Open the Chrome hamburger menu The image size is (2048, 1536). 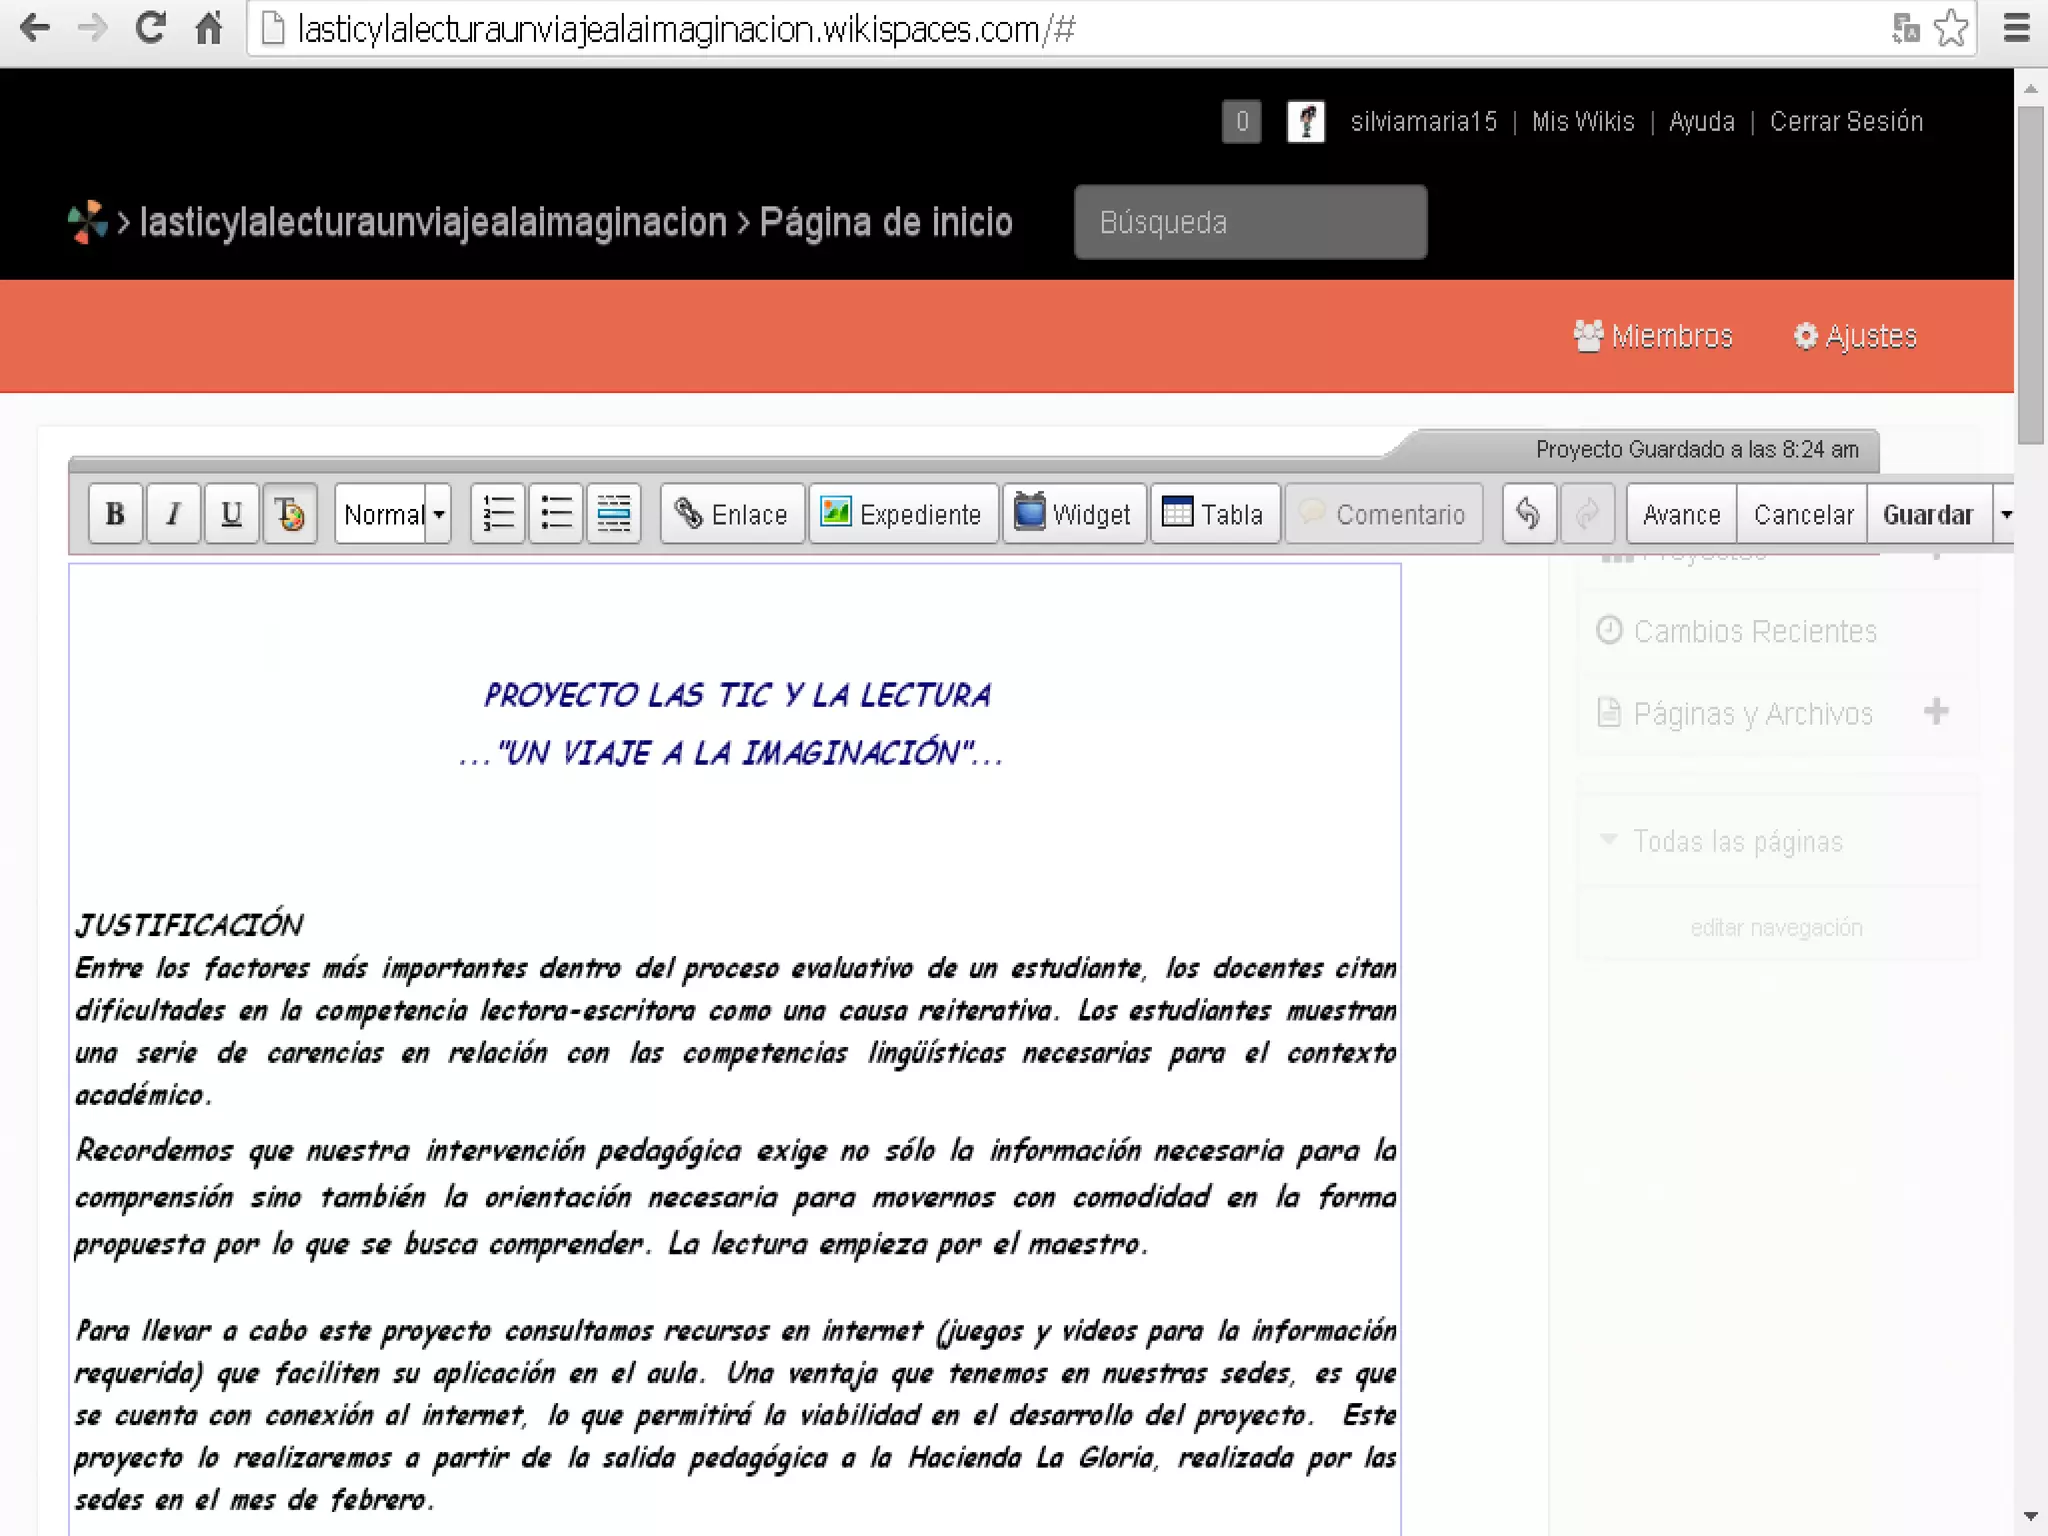(x=2016, y=28)
